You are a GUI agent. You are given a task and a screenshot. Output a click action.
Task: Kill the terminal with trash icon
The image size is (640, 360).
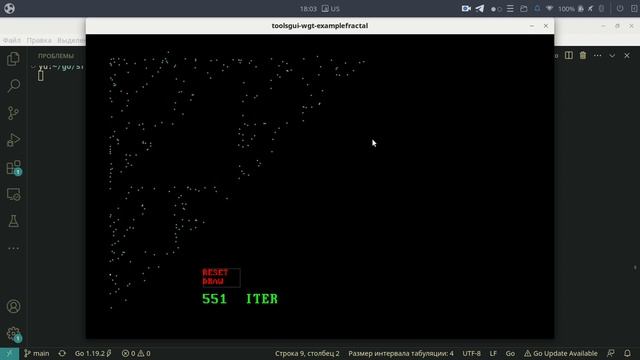583,56
